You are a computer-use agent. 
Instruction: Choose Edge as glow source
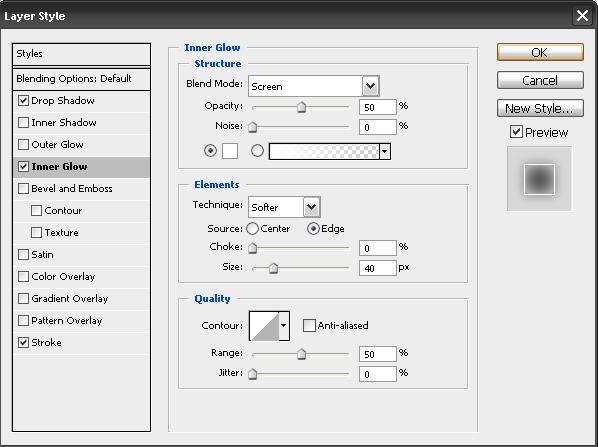click(313, 228)
